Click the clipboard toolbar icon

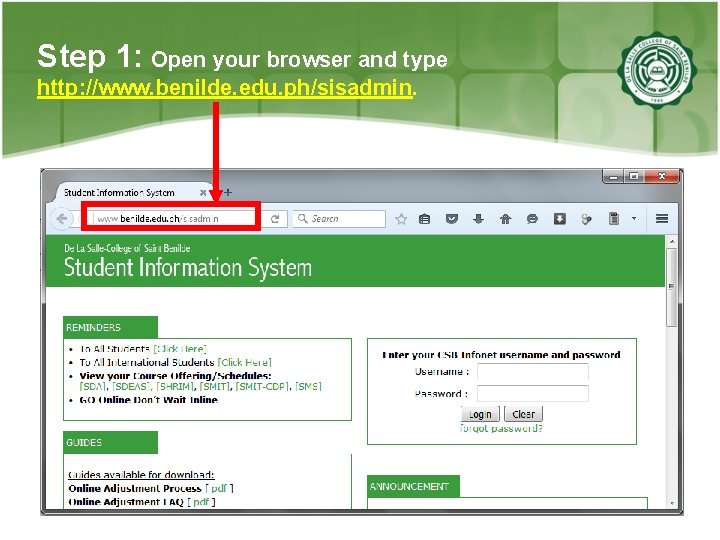pos(614,219)
